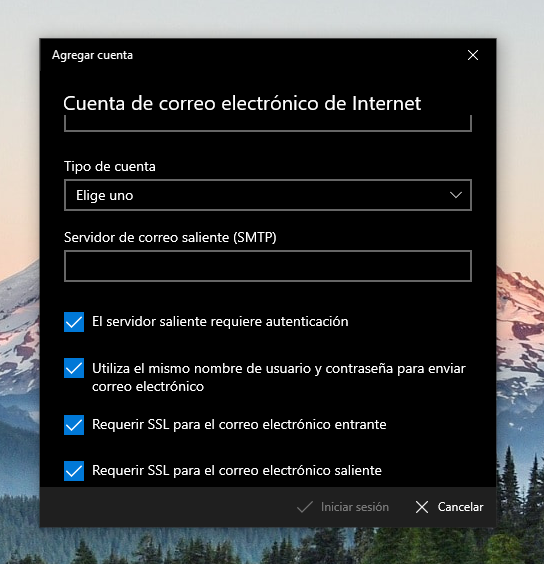Screen dimensions: 544x564
Task: Click the Iniciar sesión button
Action: (343, 507)
